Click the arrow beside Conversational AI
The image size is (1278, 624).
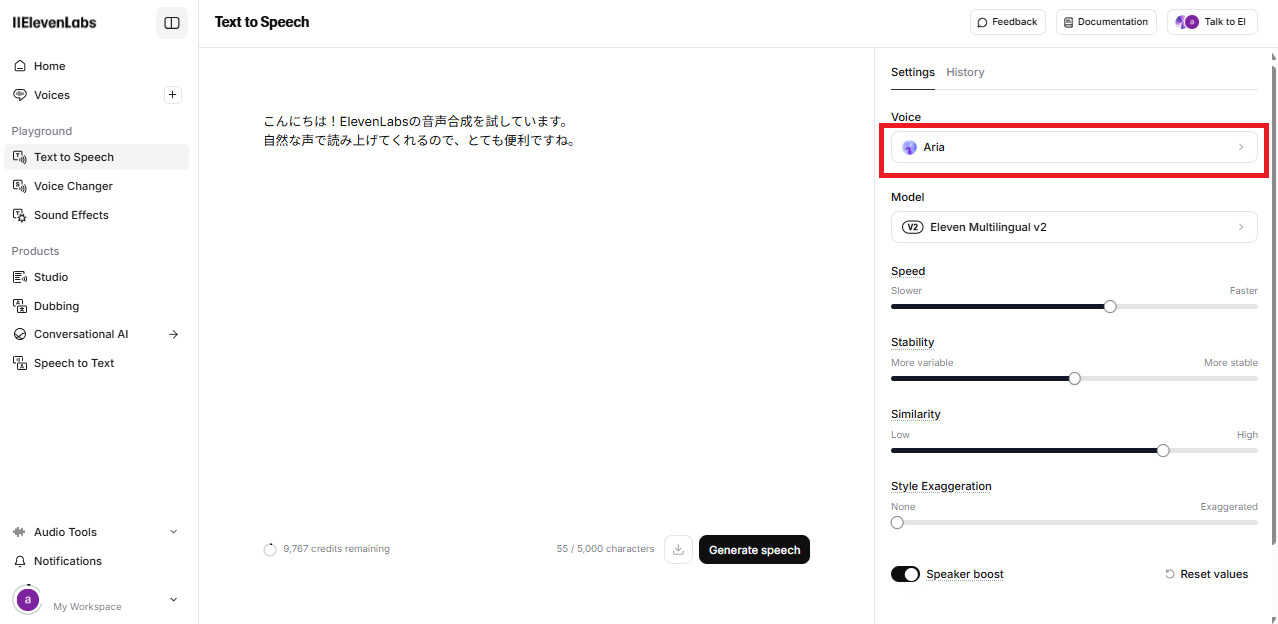(173, 334)
